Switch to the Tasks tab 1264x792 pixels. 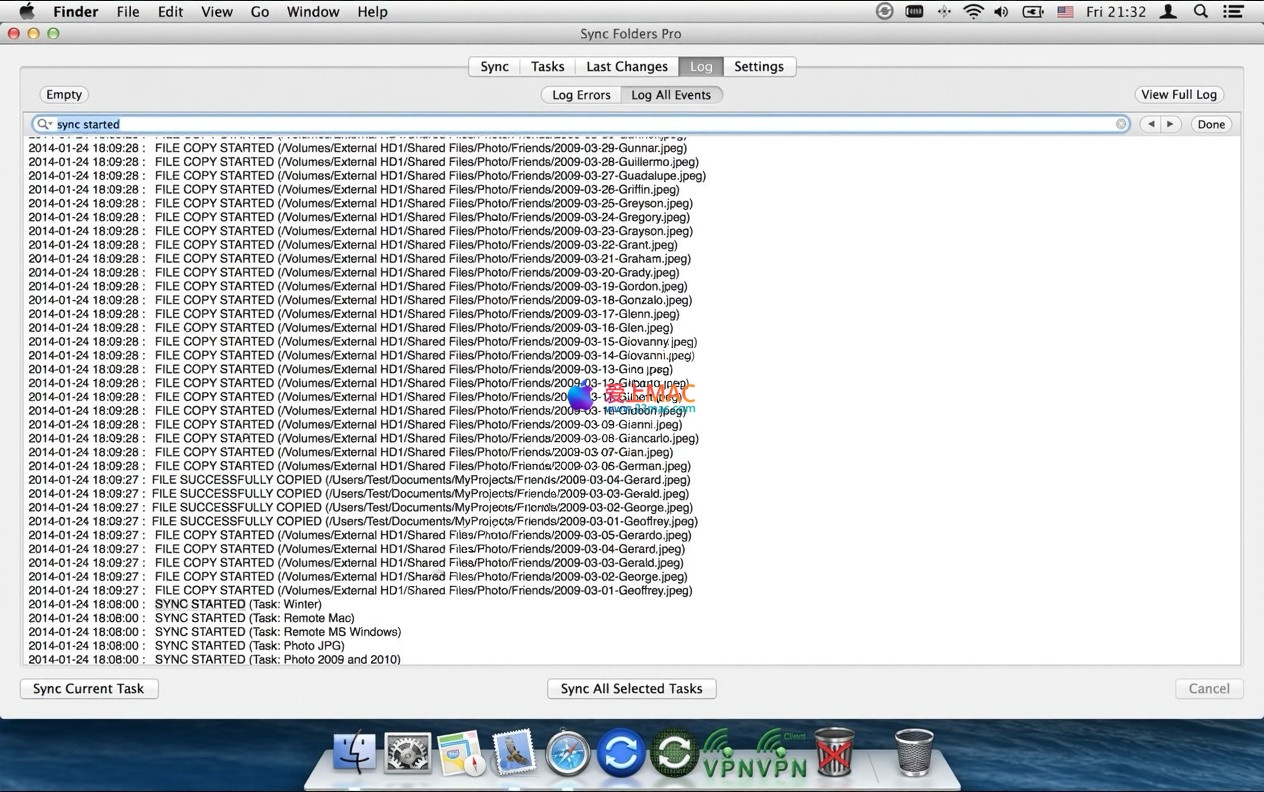[547, 67]
